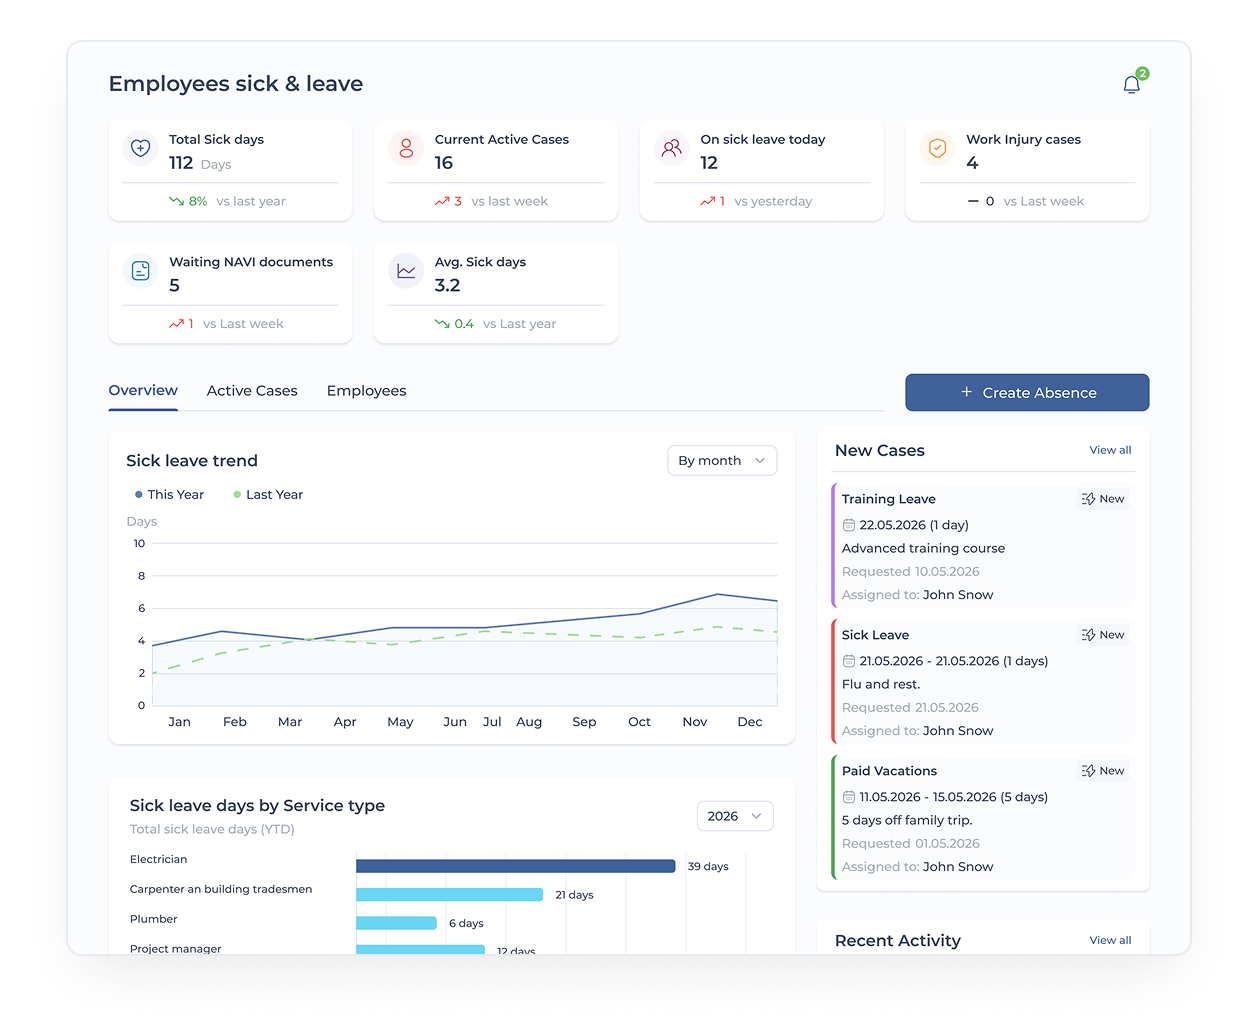Open John Snow on Training Leave case

pos(958,595)
